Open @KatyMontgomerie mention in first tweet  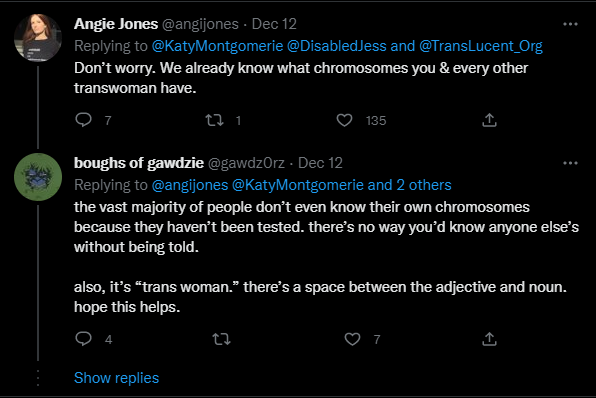pos(217,46)
